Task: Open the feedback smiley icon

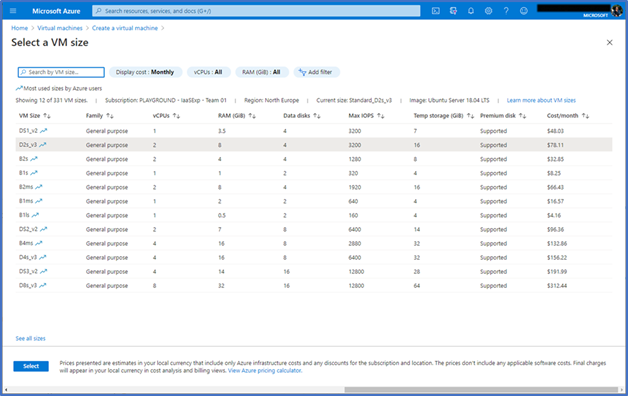Action: 523,11
